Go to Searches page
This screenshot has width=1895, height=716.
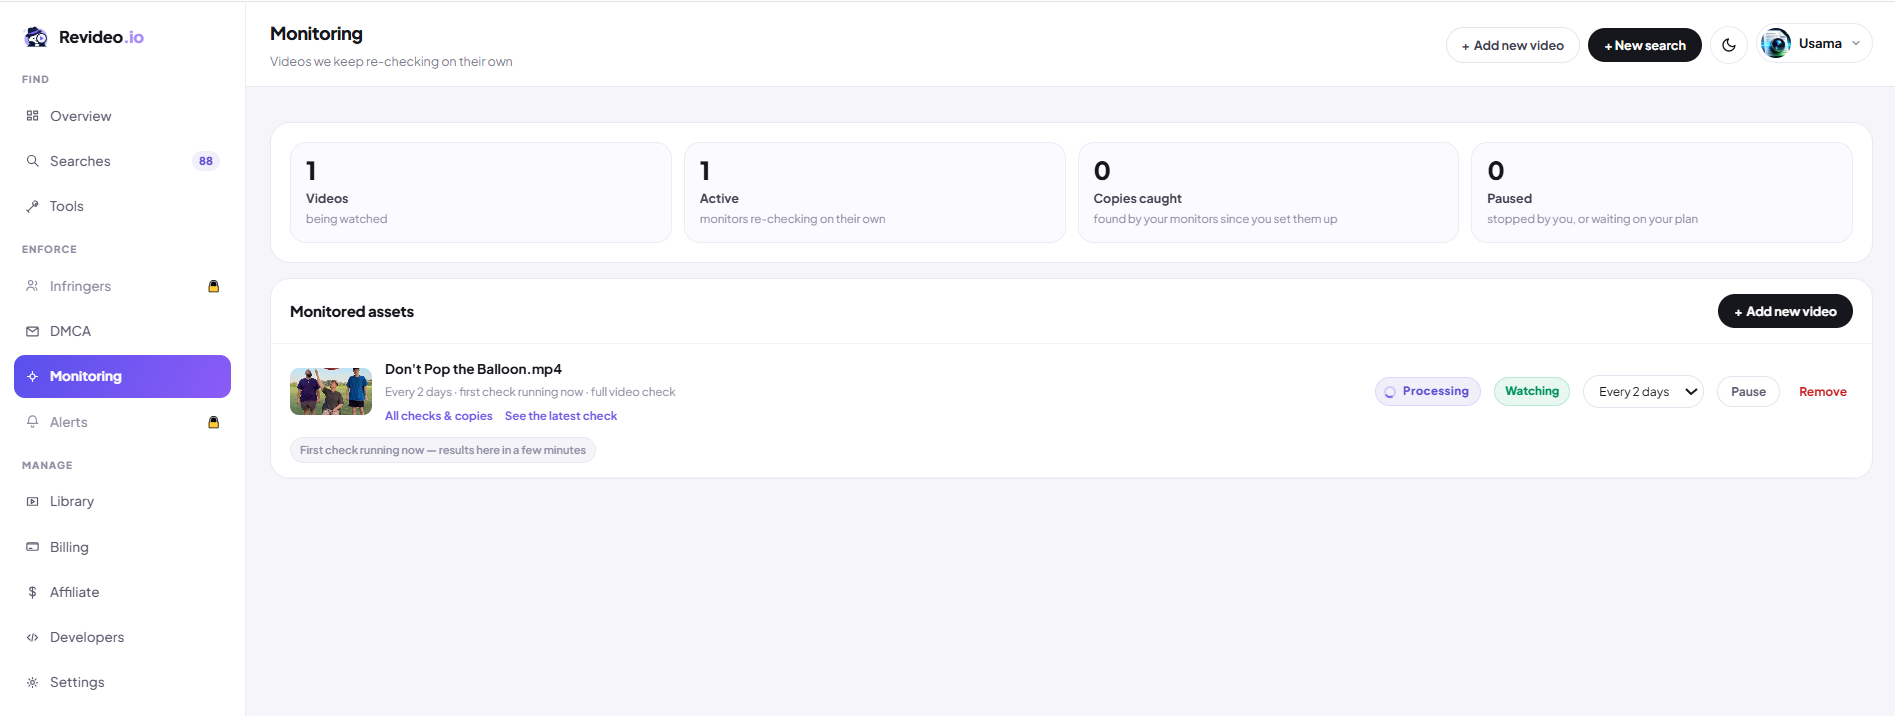point(122,161)
